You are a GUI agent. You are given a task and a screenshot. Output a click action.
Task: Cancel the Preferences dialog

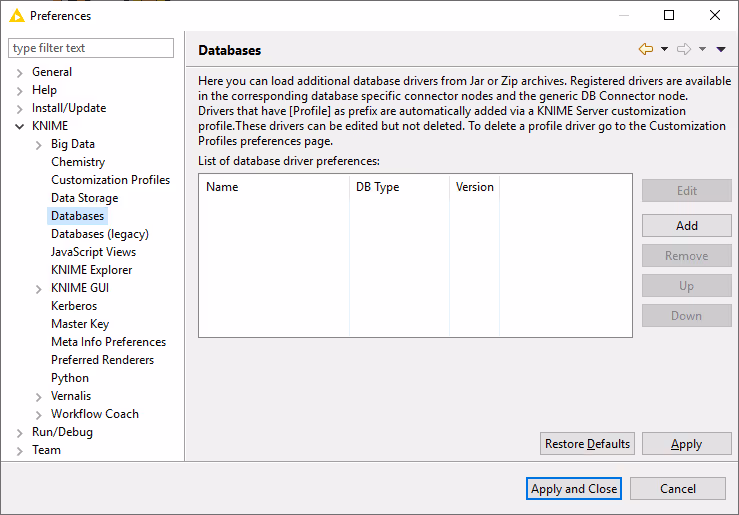tap(677, 489)
